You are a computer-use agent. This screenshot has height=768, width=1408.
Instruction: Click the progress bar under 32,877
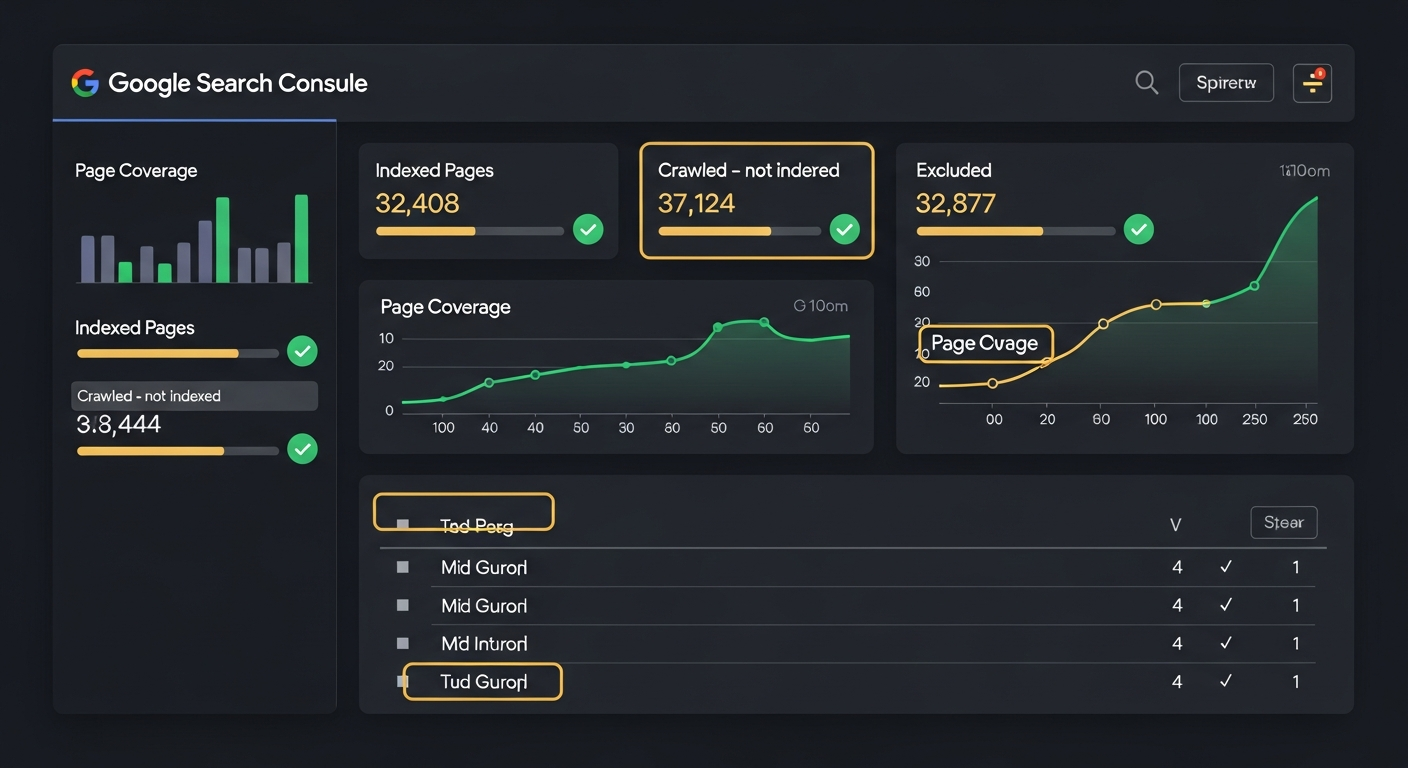coord(1016,231)
